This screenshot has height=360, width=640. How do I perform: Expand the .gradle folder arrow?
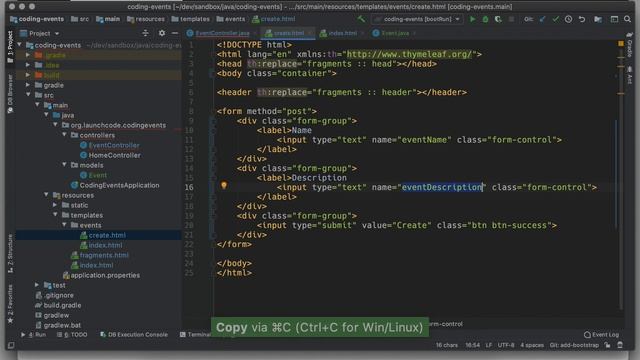pos(28,55)
